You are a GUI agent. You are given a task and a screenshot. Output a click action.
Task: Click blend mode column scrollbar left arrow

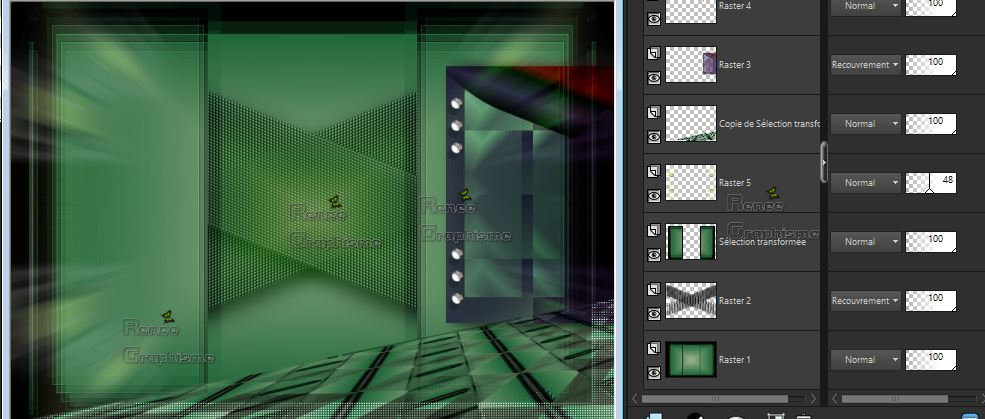tap(834, 399)
